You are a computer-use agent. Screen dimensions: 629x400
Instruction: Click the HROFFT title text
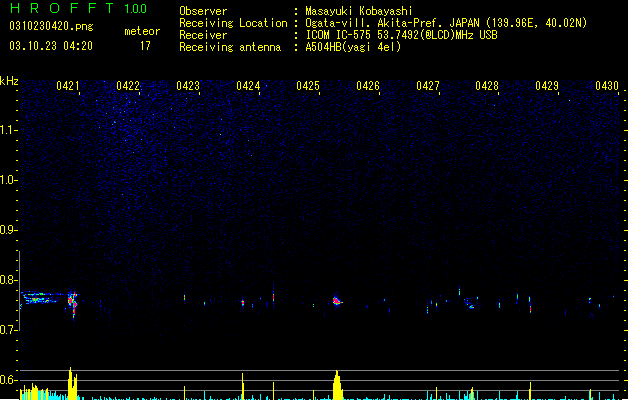62,8
